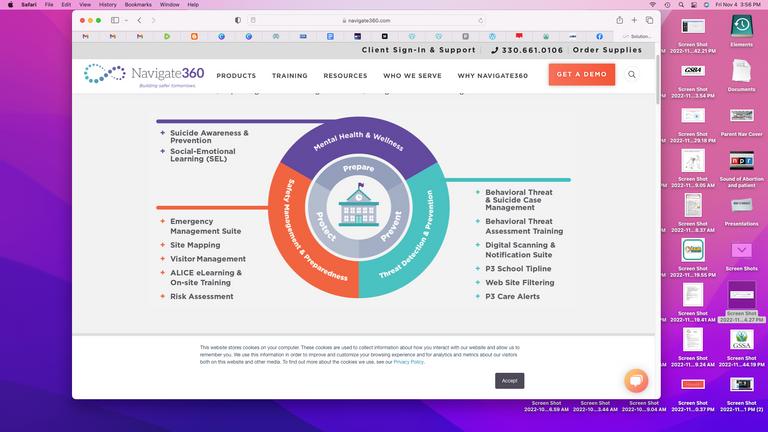
Task: Select Sound of Abortion and patient file
Action: click(742, 169)
